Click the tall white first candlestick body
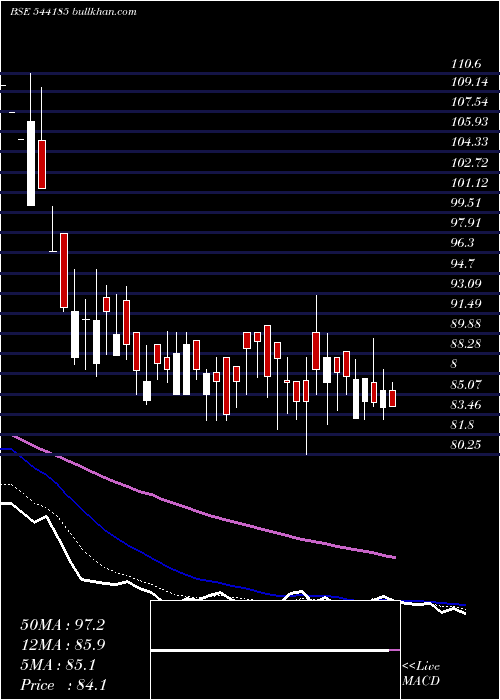The height and width of the screenshot is (700, 500). click(x=31, y=163)
